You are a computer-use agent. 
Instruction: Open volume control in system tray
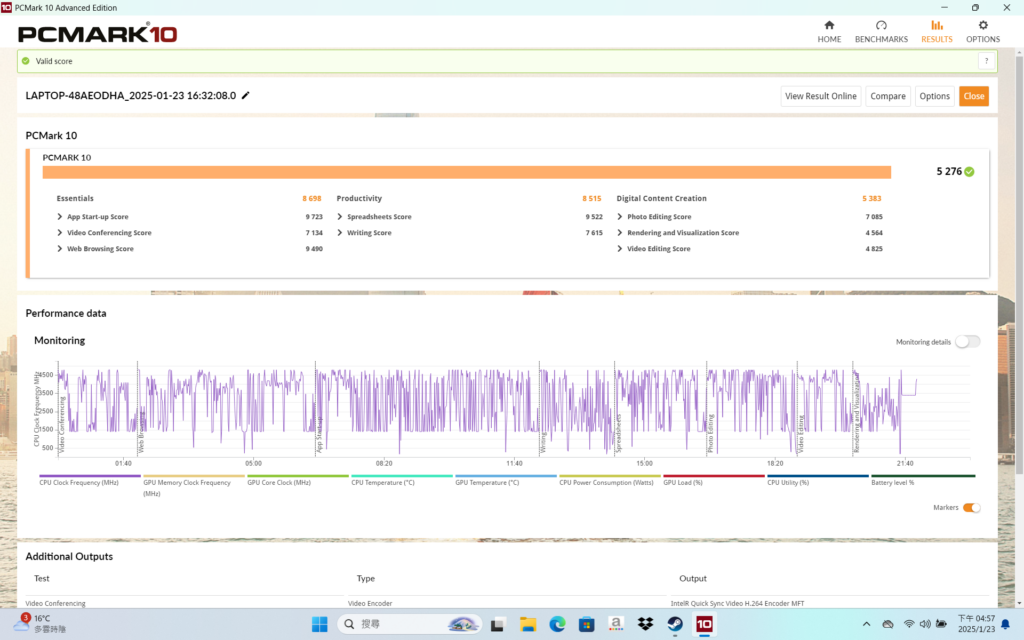(925, 624)
